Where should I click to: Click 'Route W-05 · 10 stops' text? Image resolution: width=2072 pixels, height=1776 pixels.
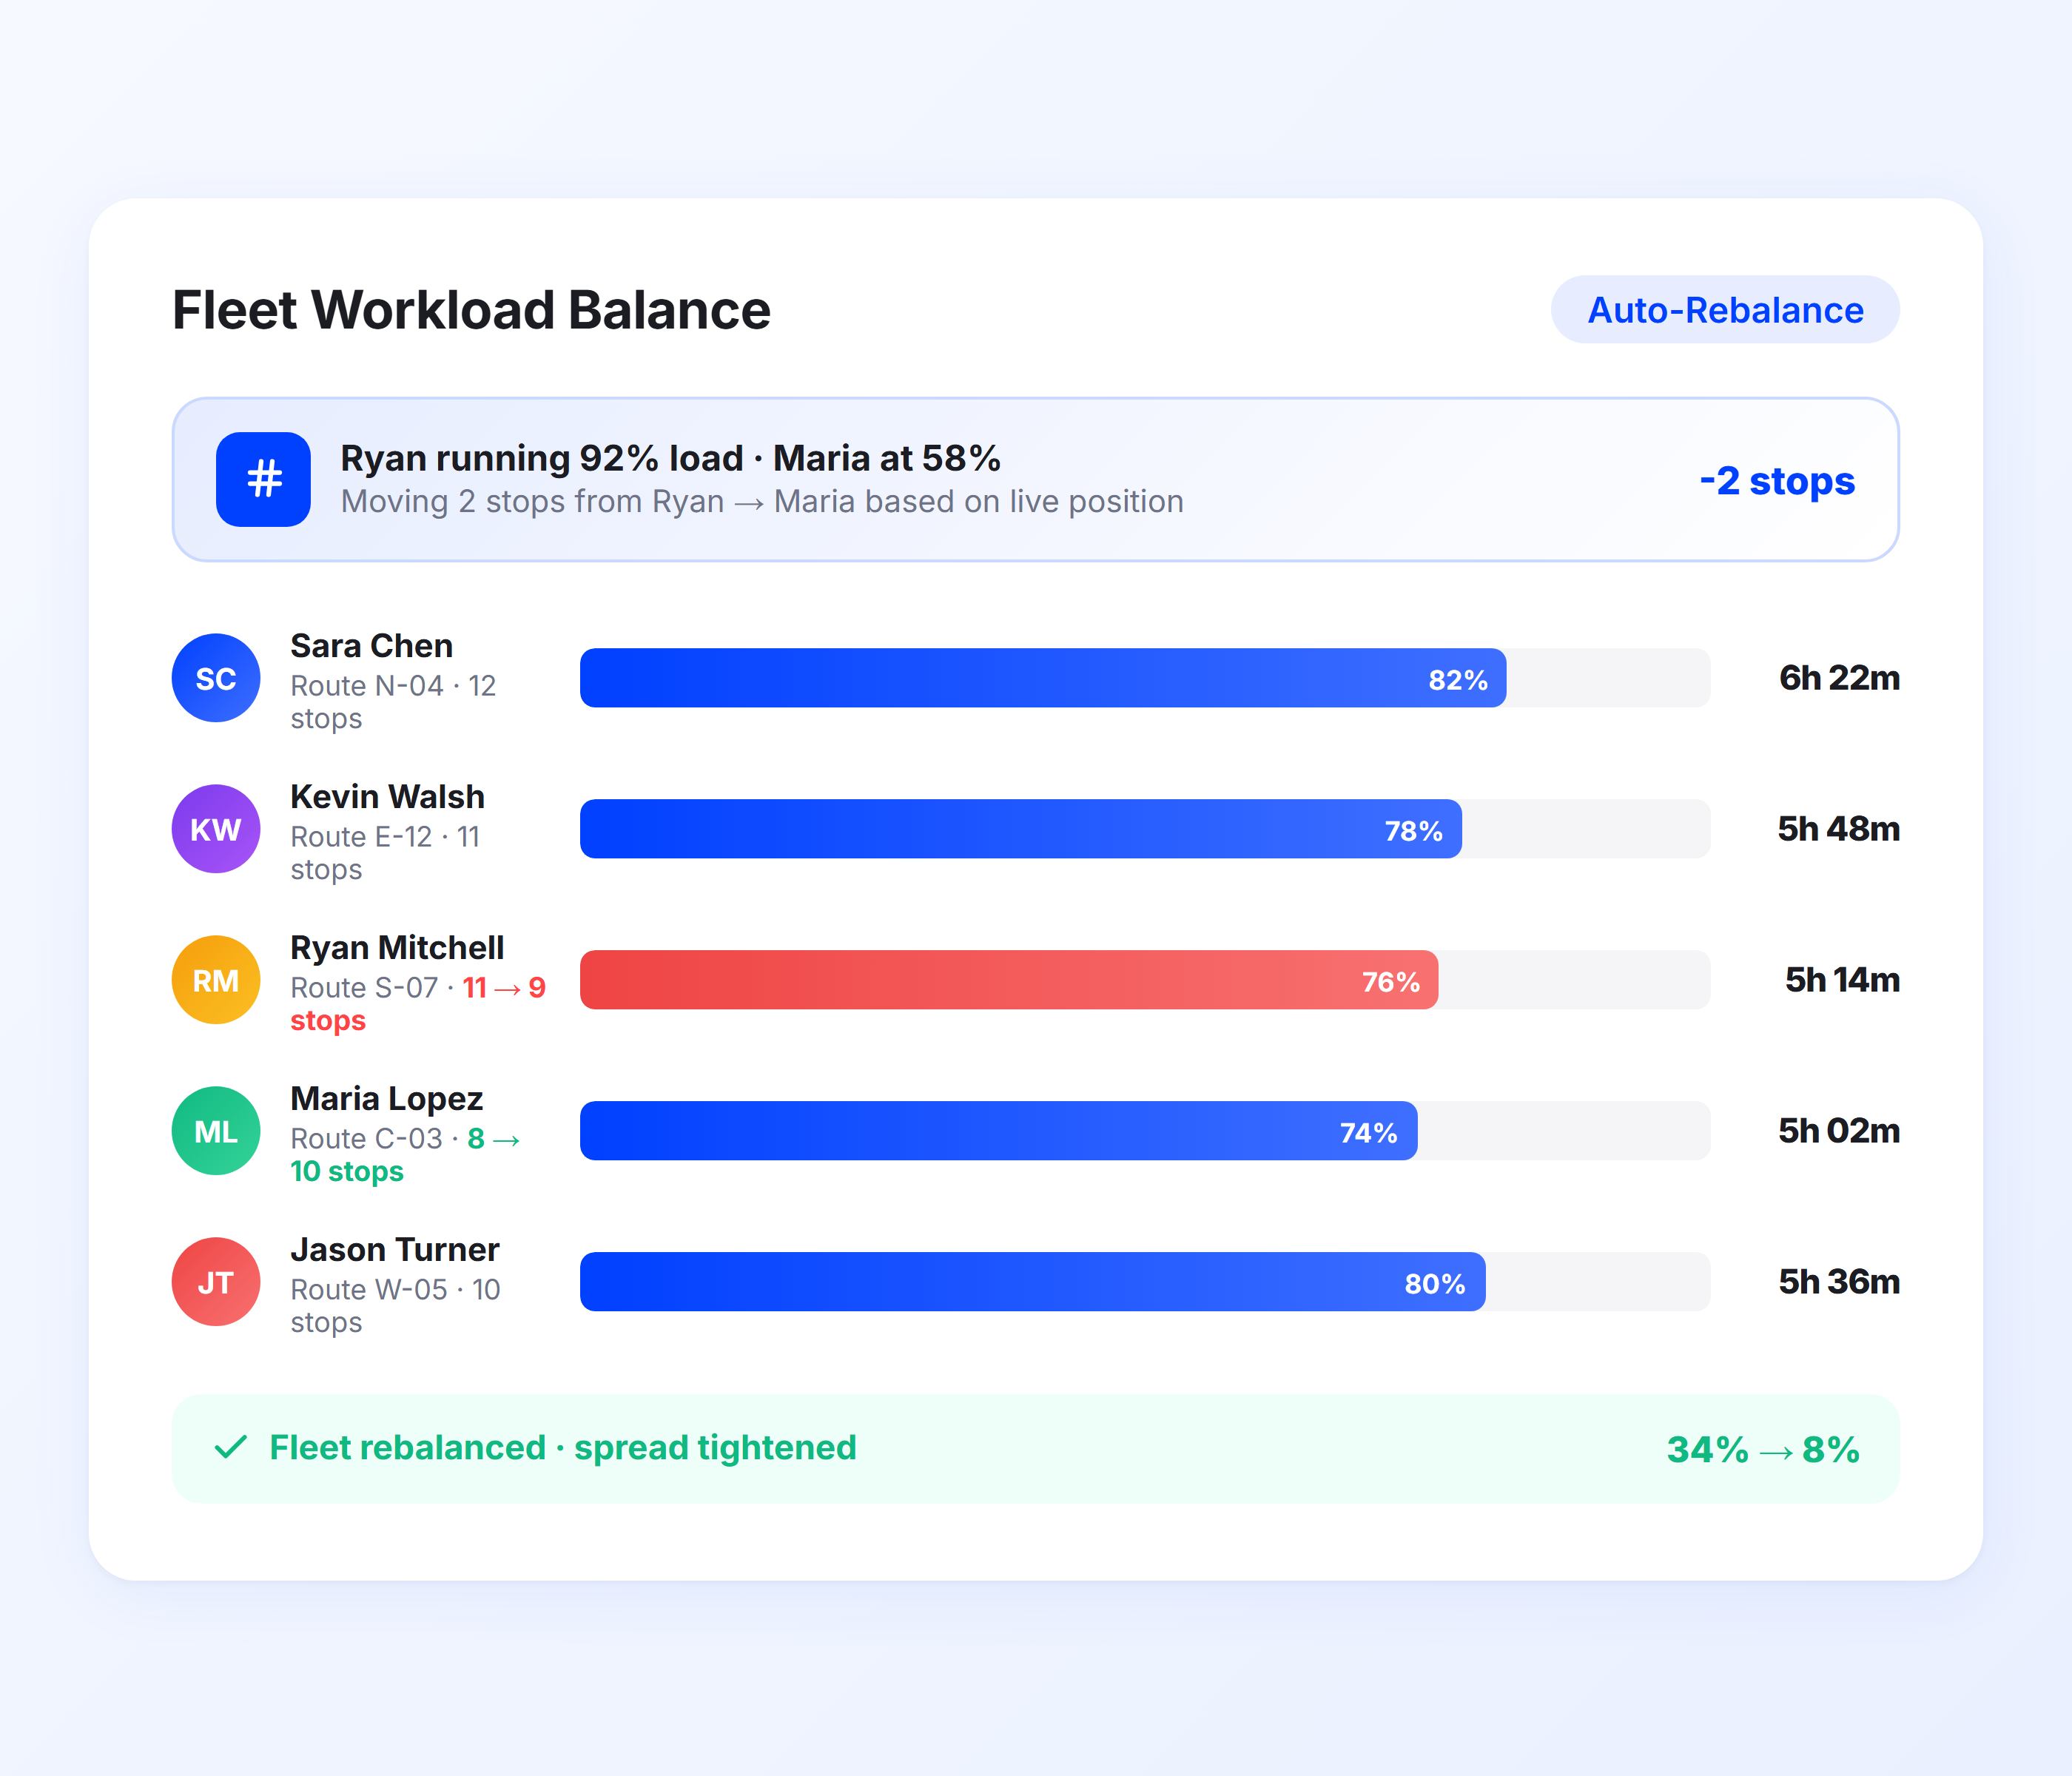[x=395, y=1306]
